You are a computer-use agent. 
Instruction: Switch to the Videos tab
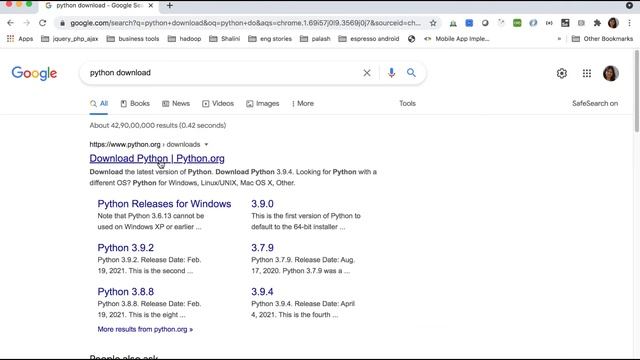[218, 104]
